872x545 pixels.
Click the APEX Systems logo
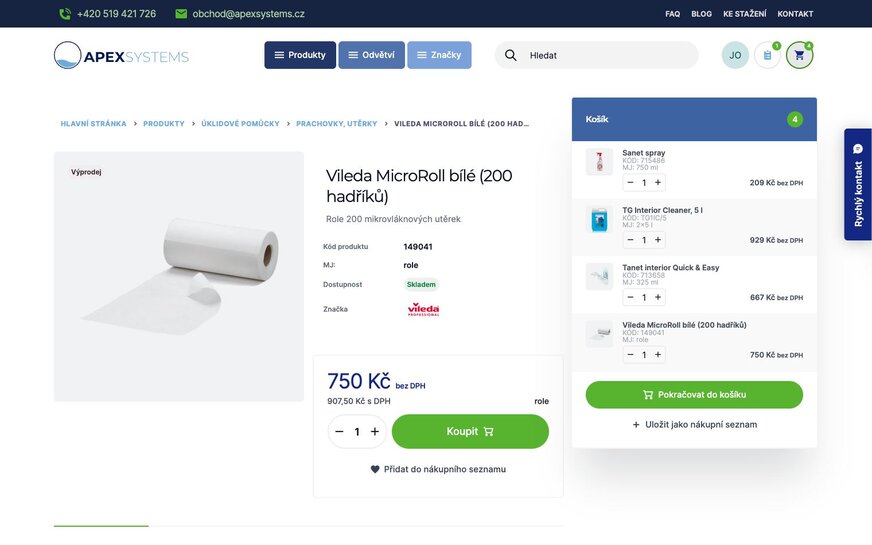(x=121, y=55)
